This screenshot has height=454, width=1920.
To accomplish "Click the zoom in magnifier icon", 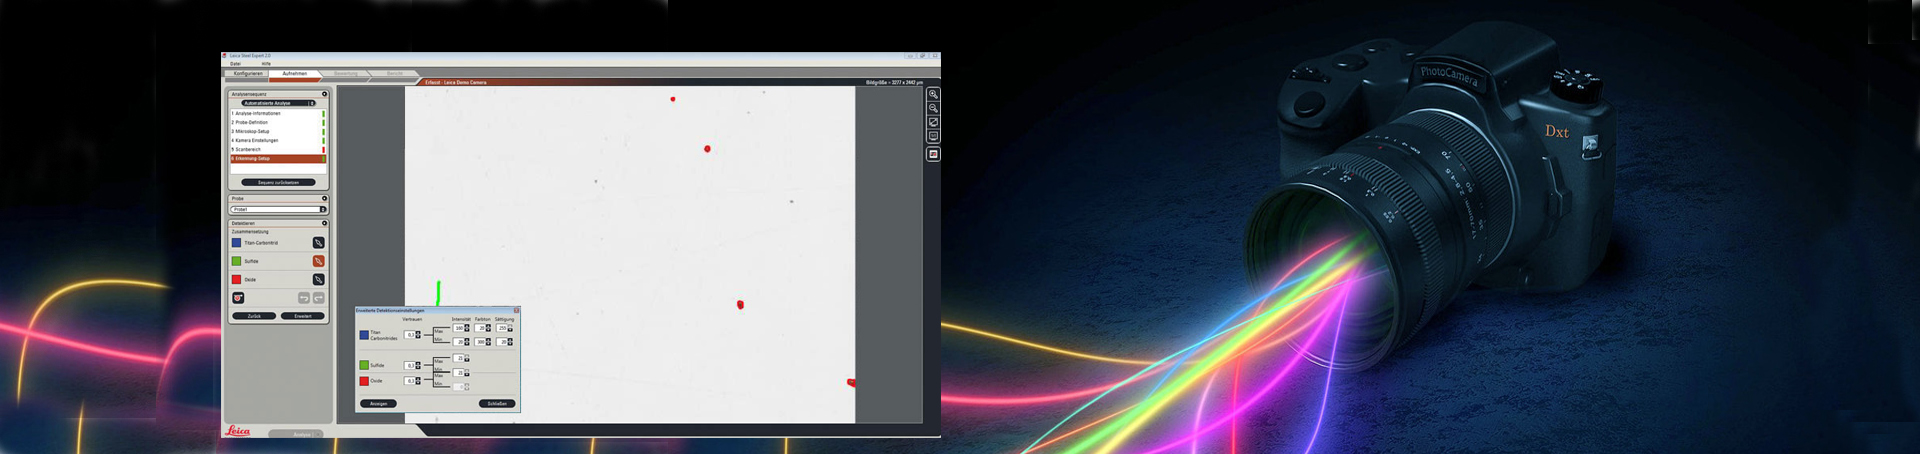I will 933,94.
